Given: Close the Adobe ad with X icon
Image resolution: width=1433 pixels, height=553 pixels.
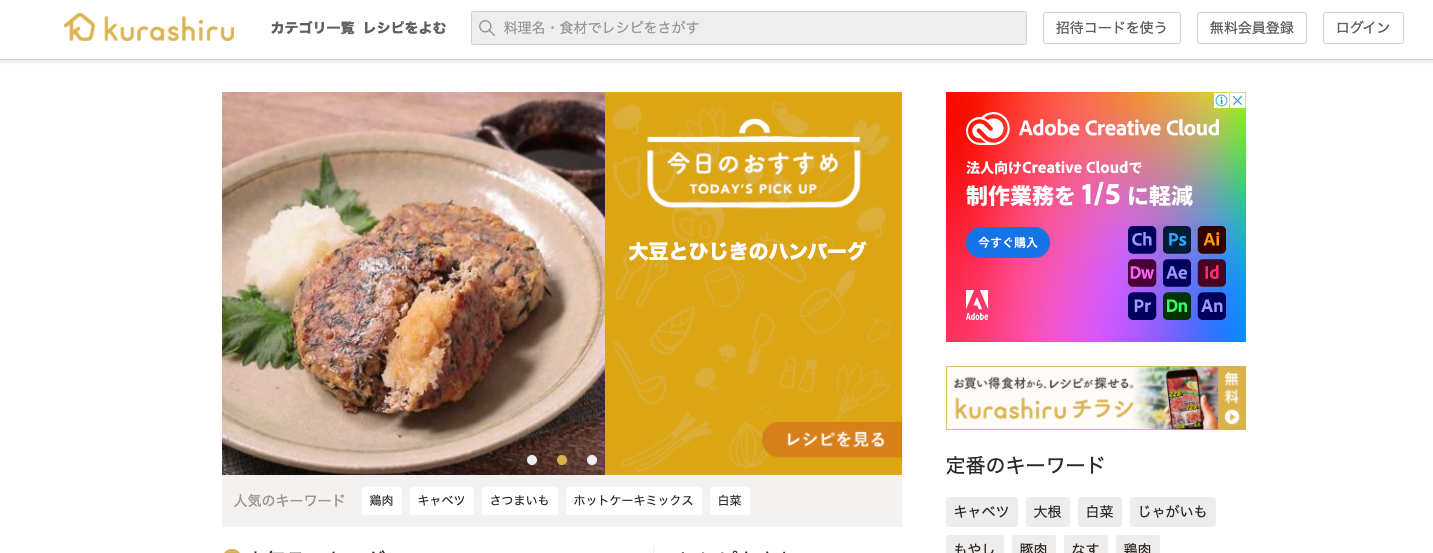Looking at the screenshot, I should coord(1238,100).
